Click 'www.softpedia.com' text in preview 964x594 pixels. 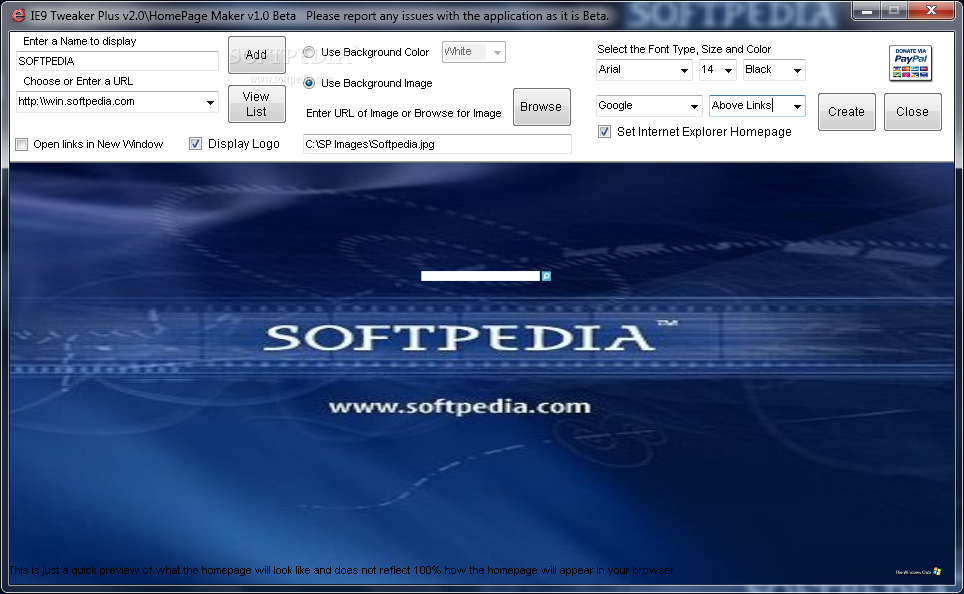pos(459,406)
